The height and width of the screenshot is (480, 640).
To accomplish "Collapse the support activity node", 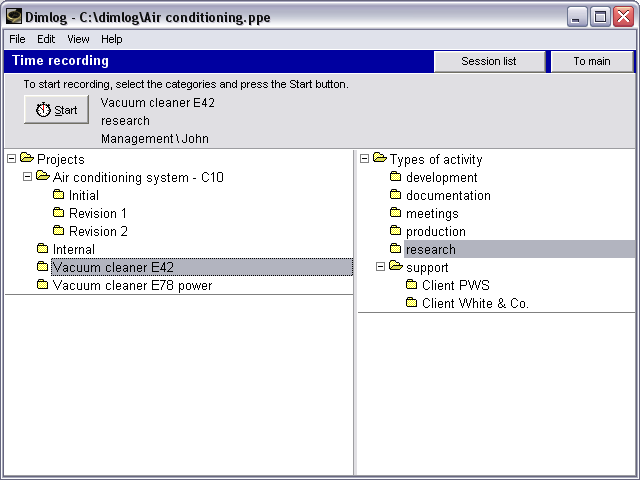I will click(x=380, y=267).
